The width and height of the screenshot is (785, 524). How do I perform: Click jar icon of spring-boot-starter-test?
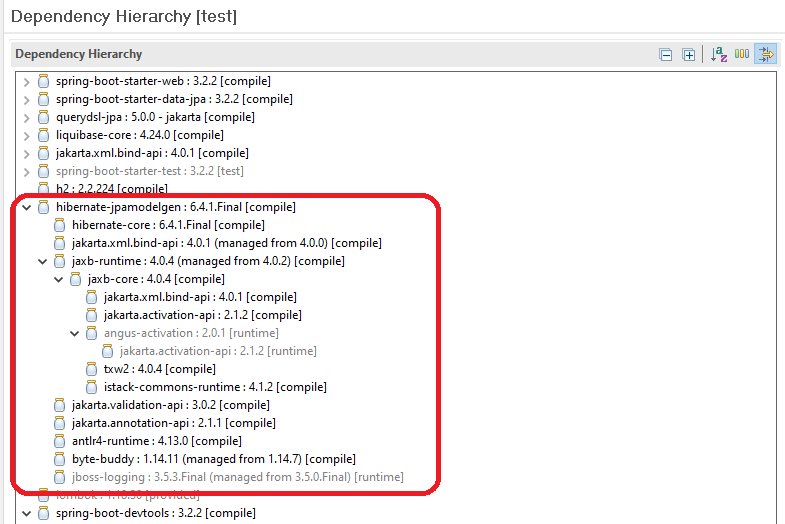(x=44, y=171)
